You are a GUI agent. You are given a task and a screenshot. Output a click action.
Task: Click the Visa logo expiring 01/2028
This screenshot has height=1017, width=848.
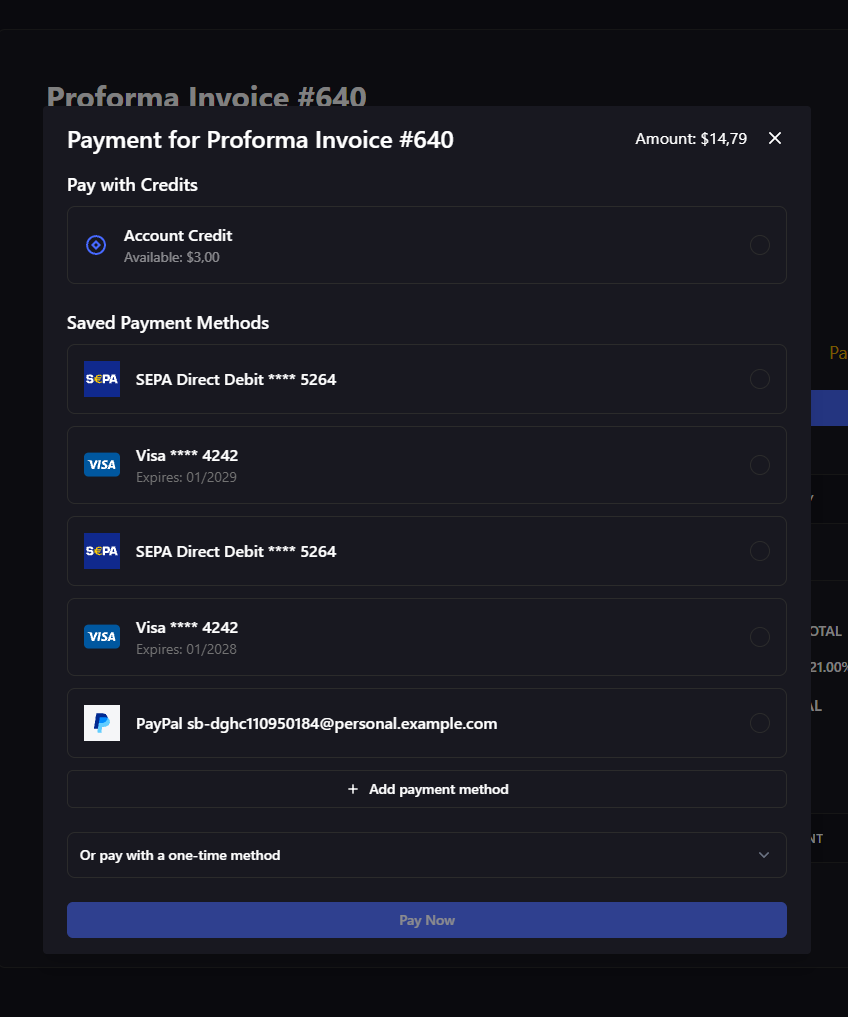[x=102, y=637]
